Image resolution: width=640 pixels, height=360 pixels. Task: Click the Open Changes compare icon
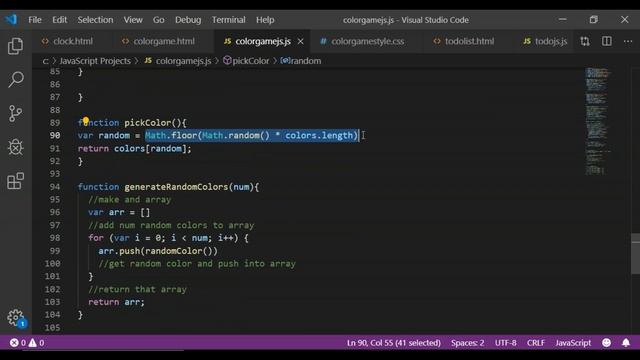coord(585,41)
